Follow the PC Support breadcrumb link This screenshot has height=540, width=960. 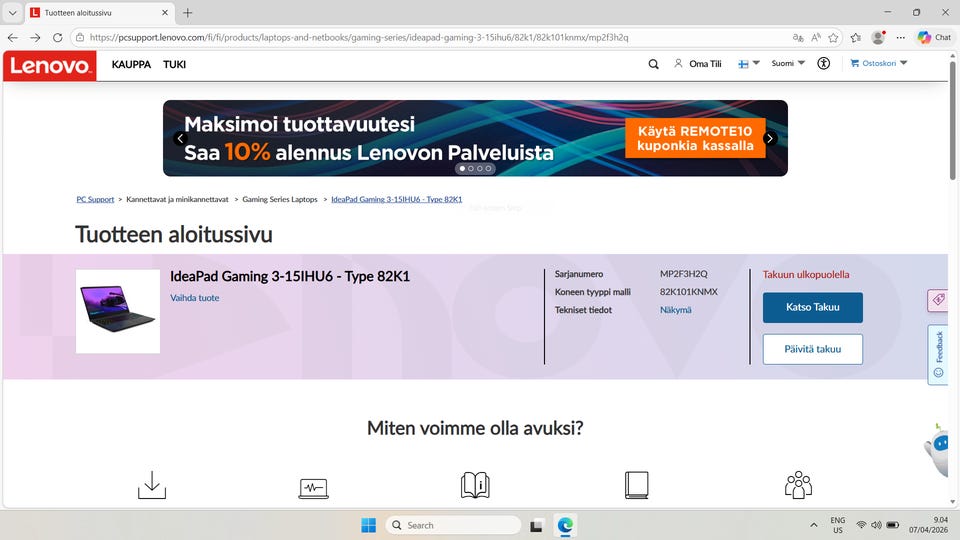click(x=95, y=199)
